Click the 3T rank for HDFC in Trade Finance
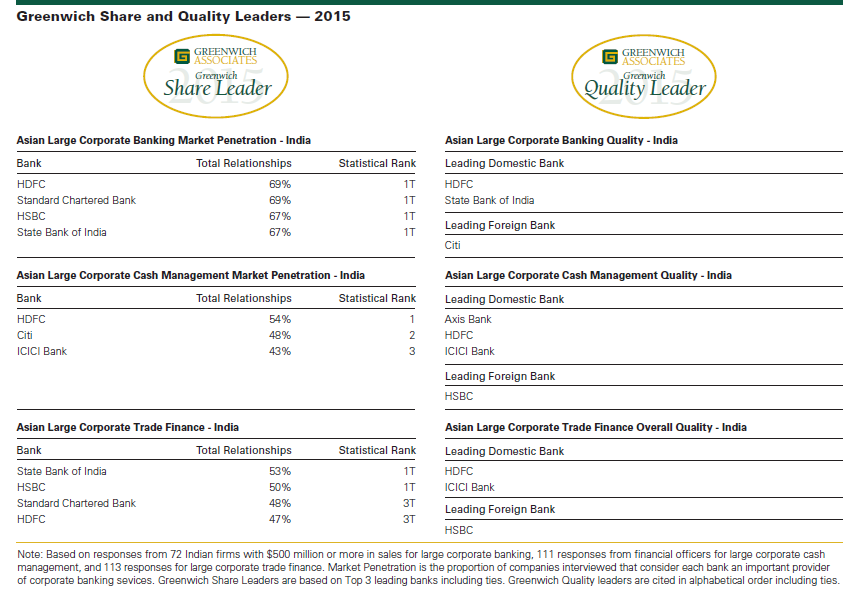 409,519
